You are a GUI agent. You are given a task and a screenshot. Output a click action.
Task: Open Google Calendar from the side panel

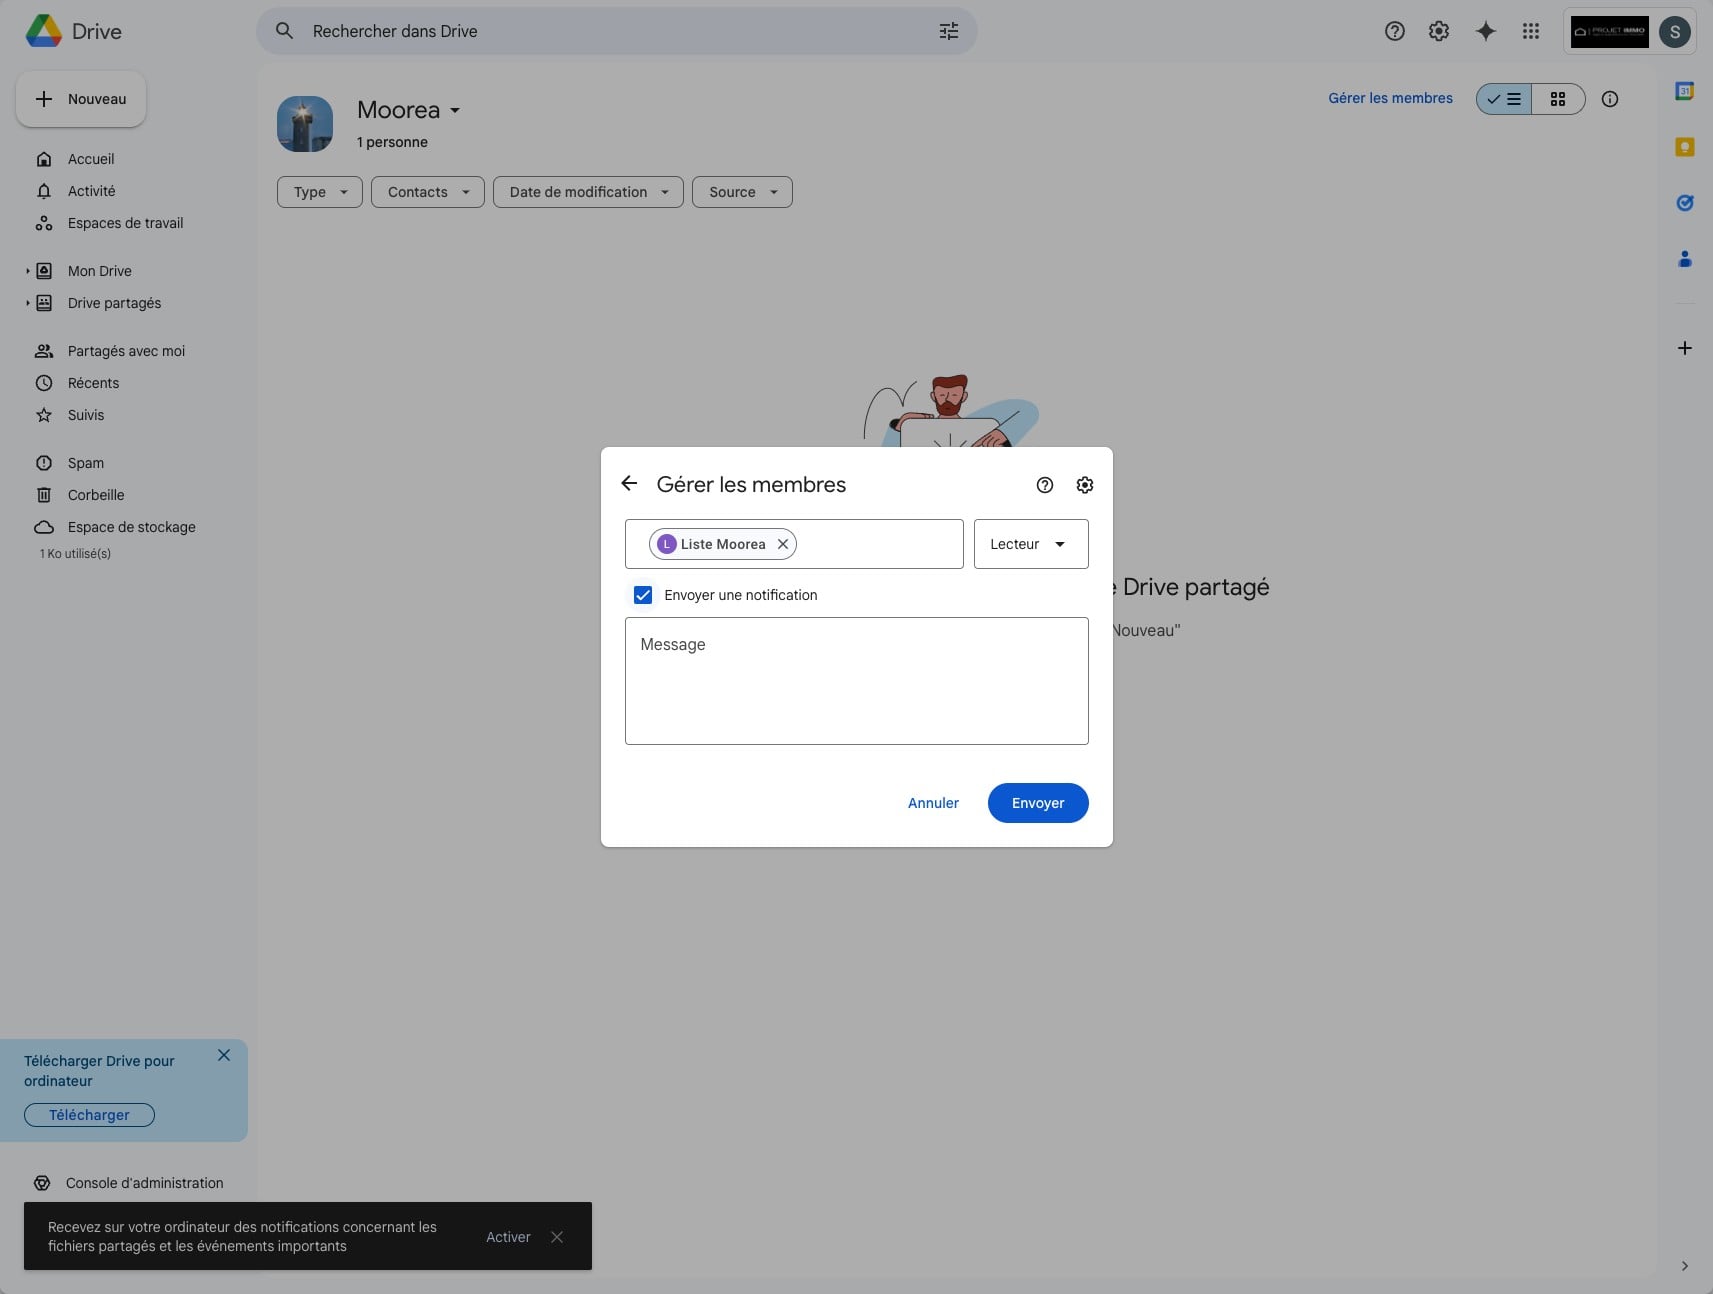[x=1686, y=90]
